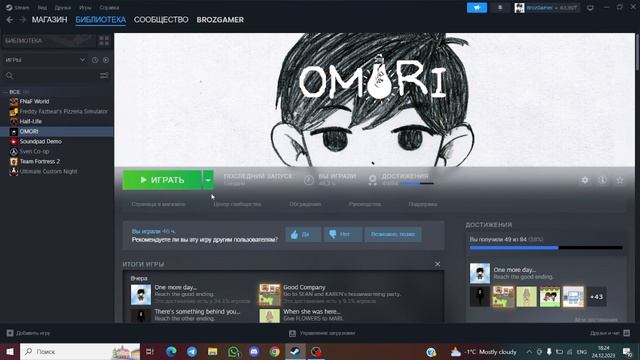
Task: Go back with the left arrow
Action: tap(10, 20)
